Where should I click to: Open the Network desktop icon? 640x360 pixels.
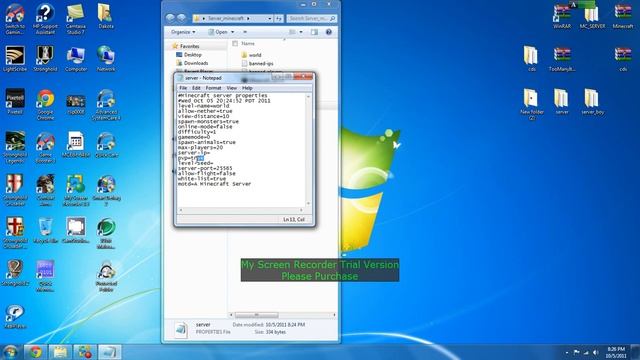[x=106, y=59]
